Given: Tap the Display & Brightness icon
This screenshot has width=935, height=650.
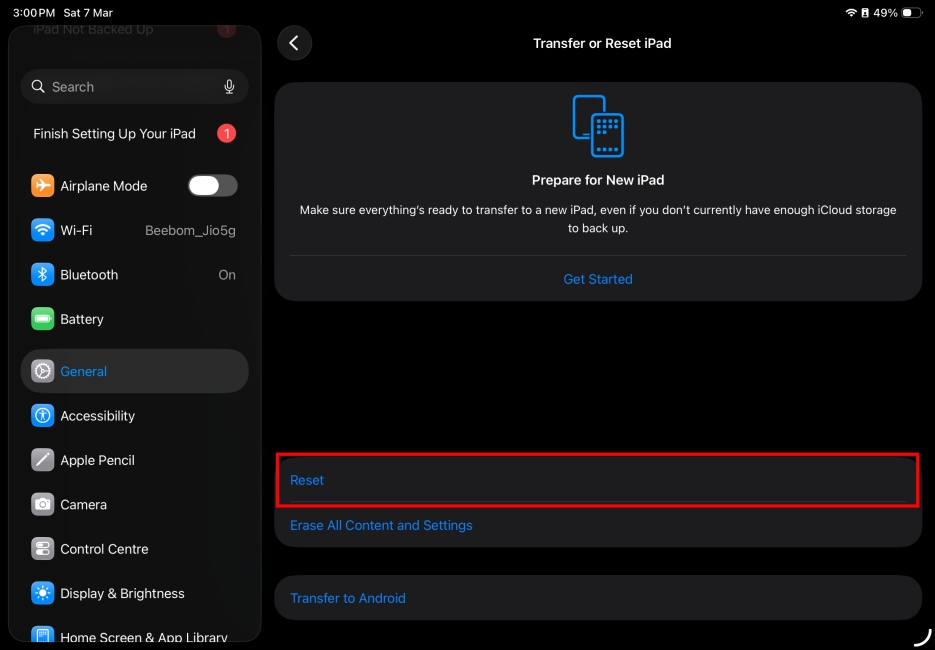Looking at the screenshot, I should [x=42, y=593].
